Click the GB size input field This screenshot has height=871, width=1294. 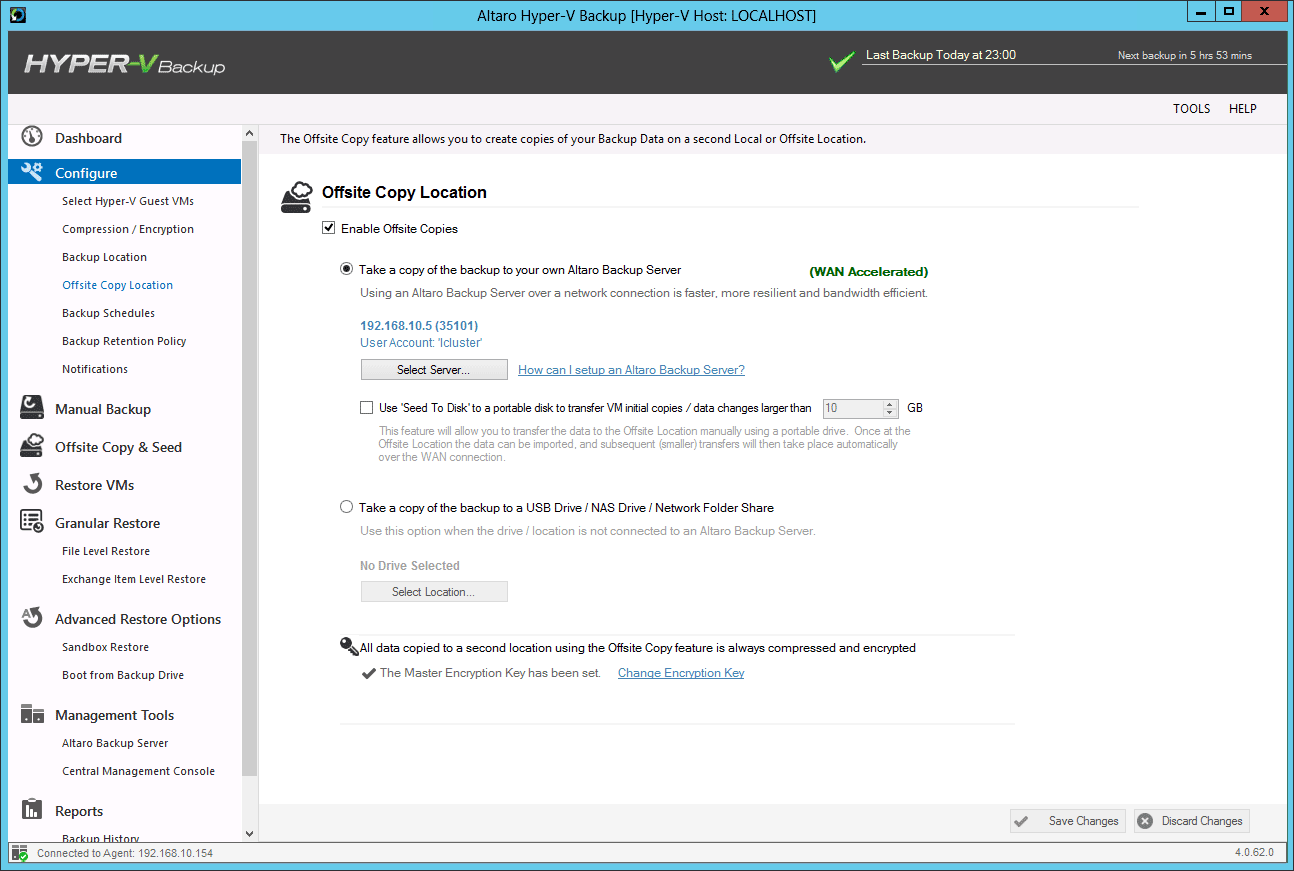[x=853, y=408]
